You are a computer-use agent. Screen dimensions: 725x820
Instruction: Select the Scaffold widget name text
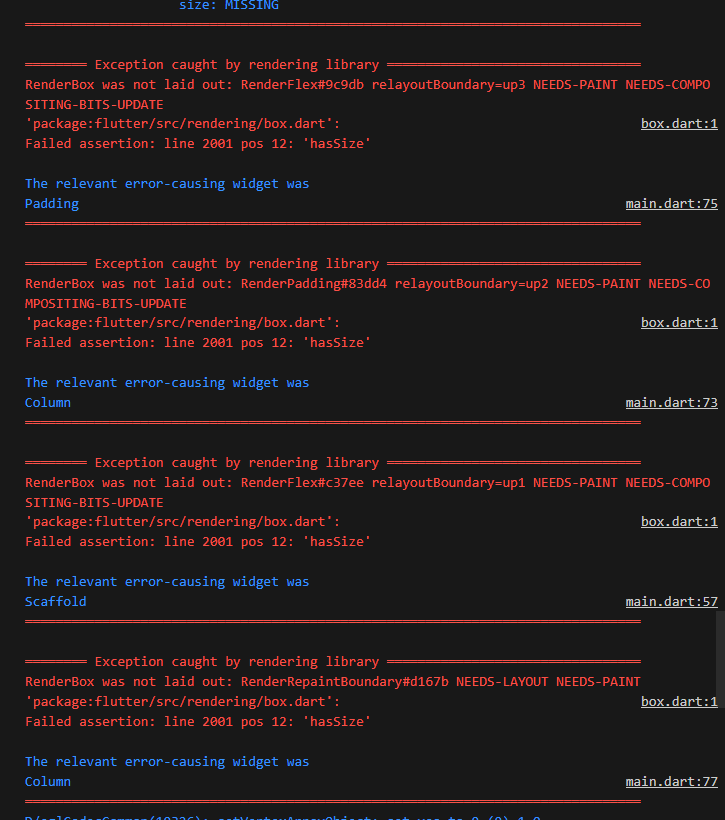pyautogui.click(x=55, y=601)
